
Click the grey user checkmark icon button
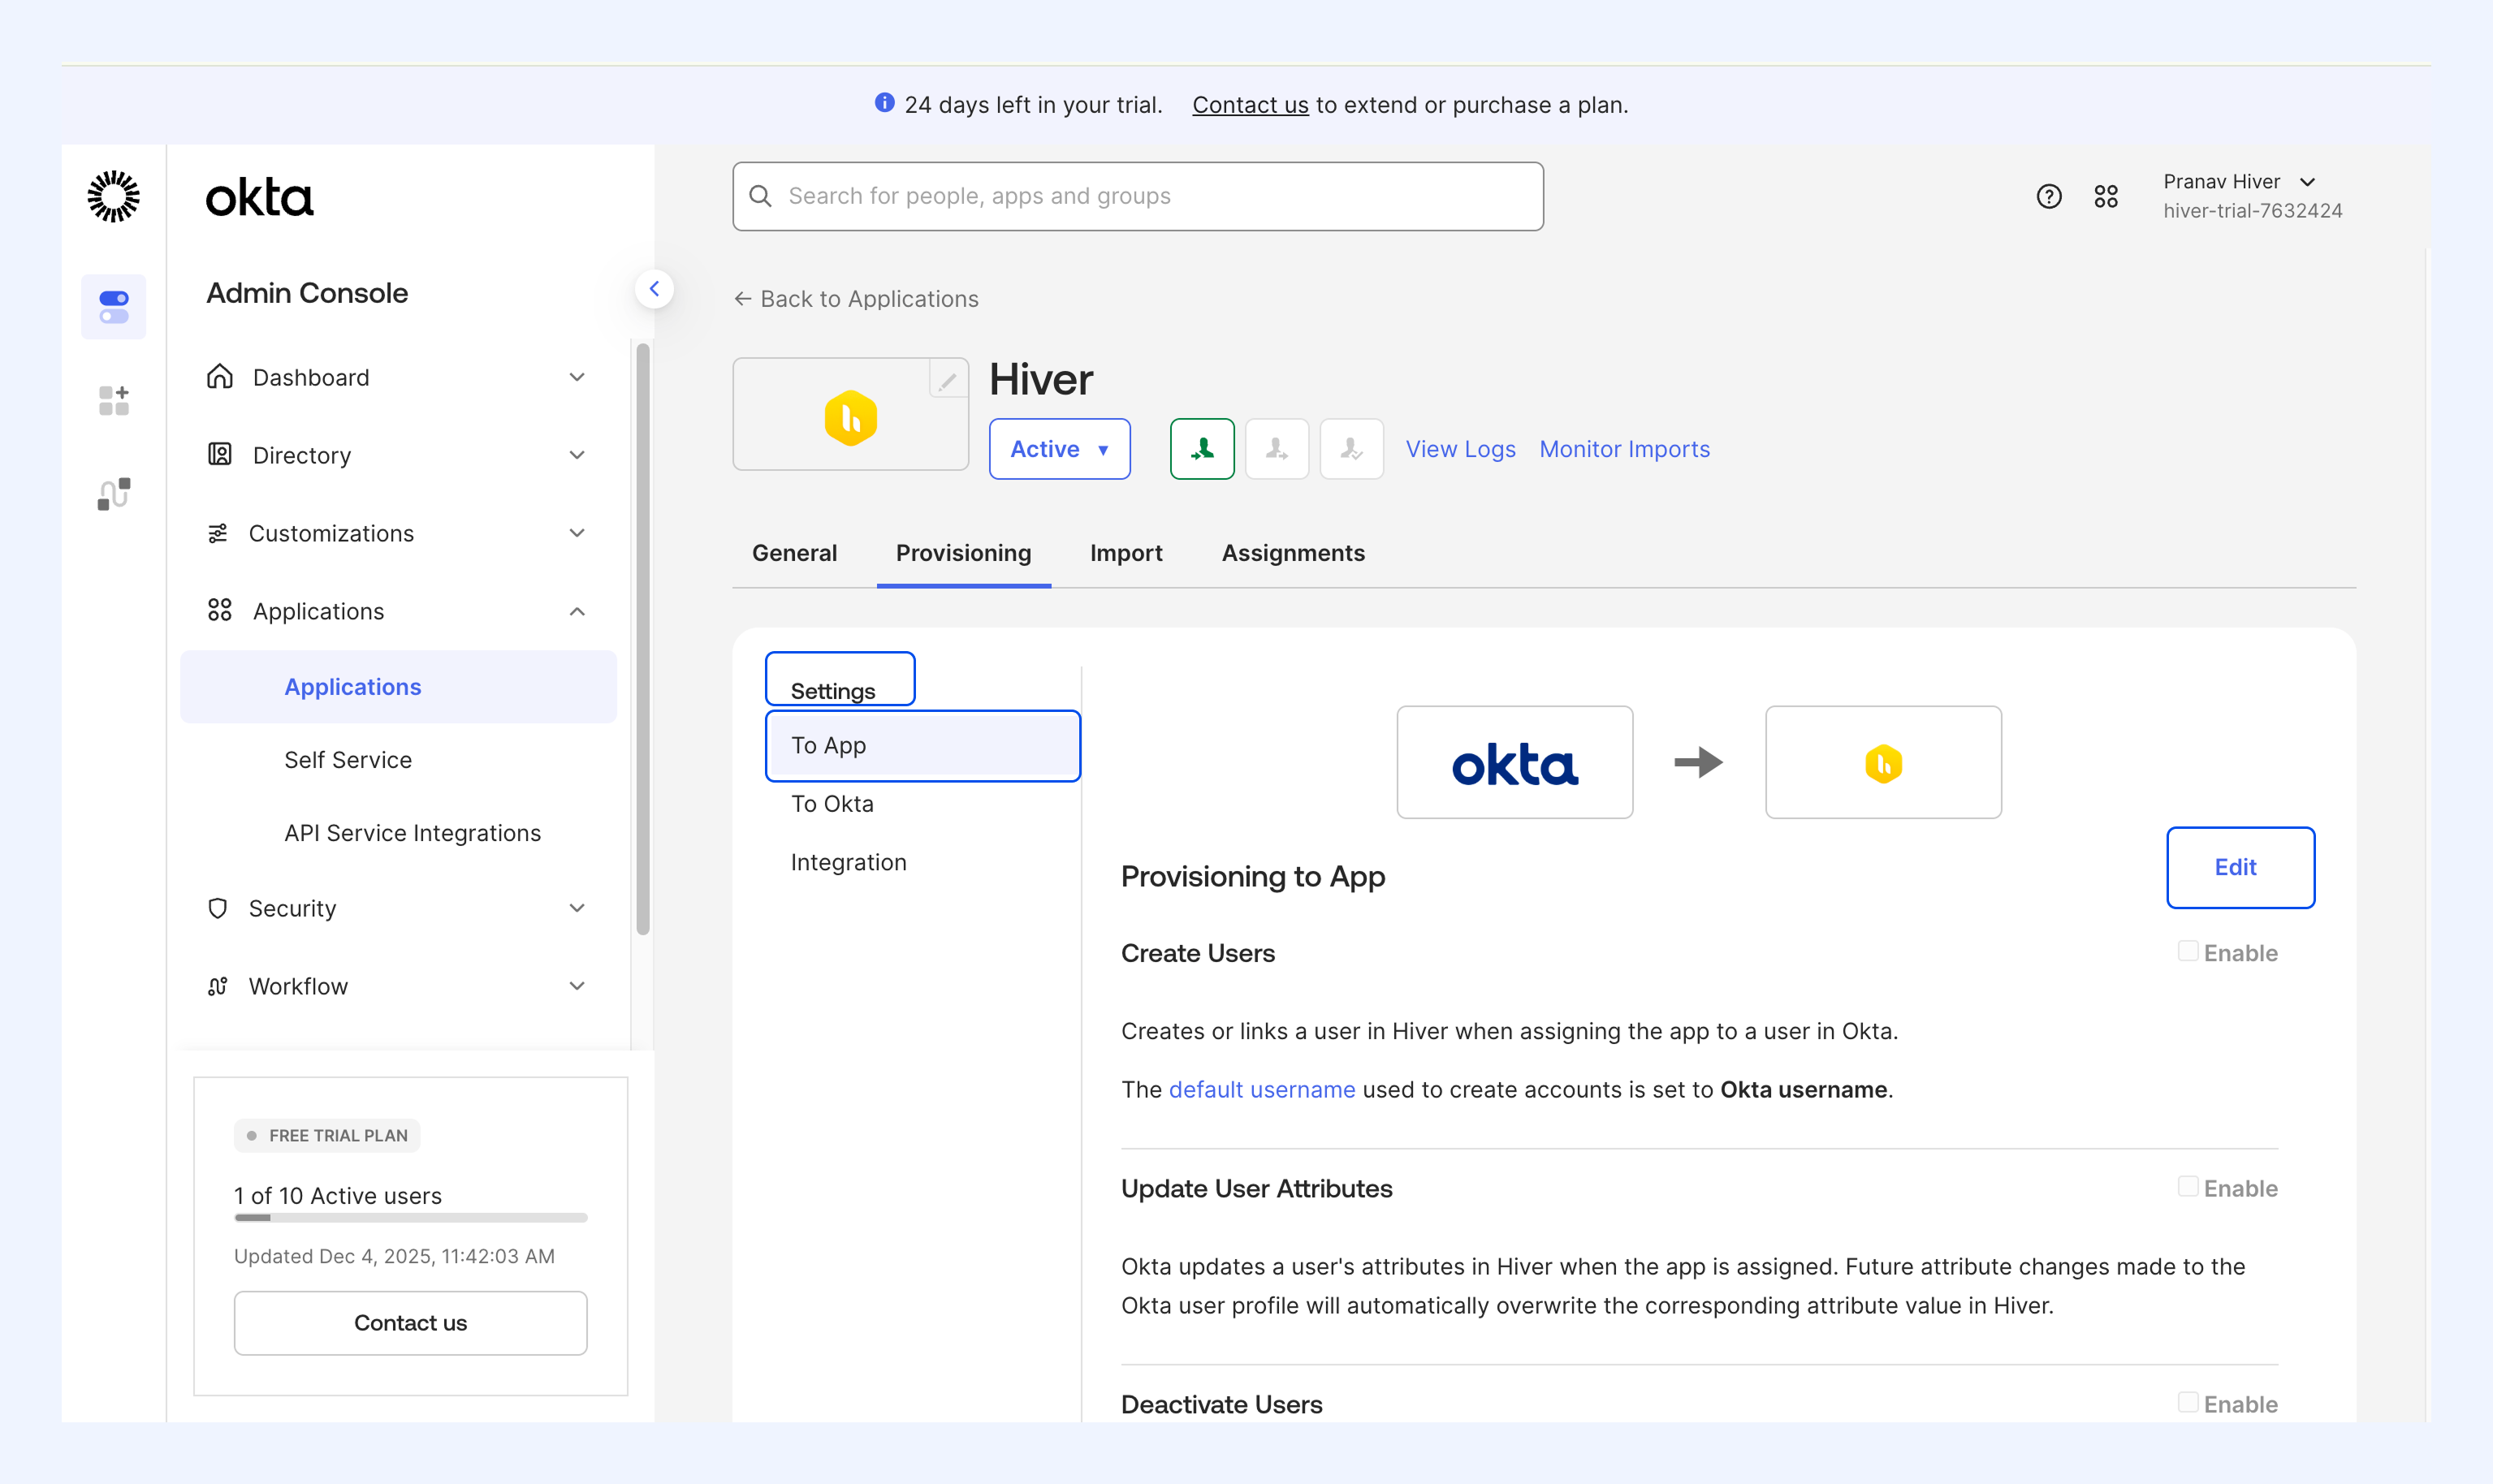1352,449
